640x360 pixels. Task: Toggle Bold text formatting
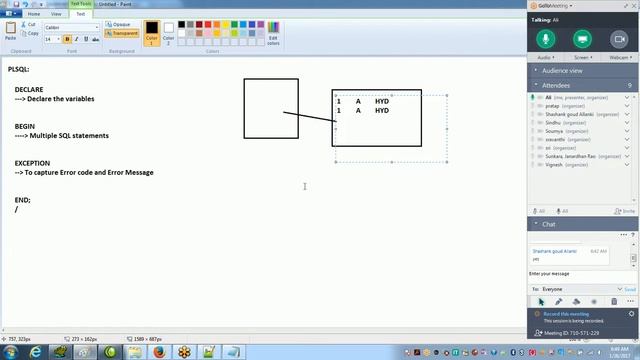click(67, 39)
